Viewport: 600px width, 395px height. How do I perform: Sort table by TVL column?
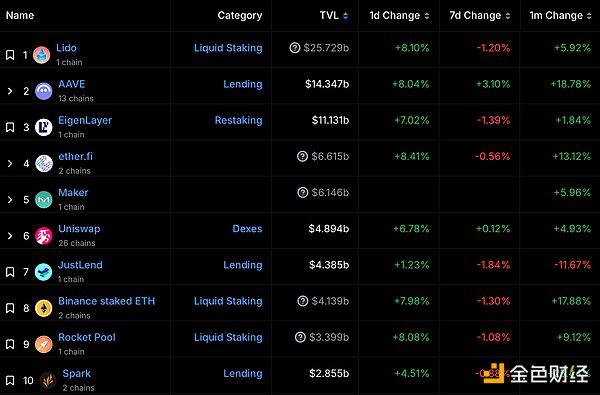pyautogui.click(x=334, y=16)
